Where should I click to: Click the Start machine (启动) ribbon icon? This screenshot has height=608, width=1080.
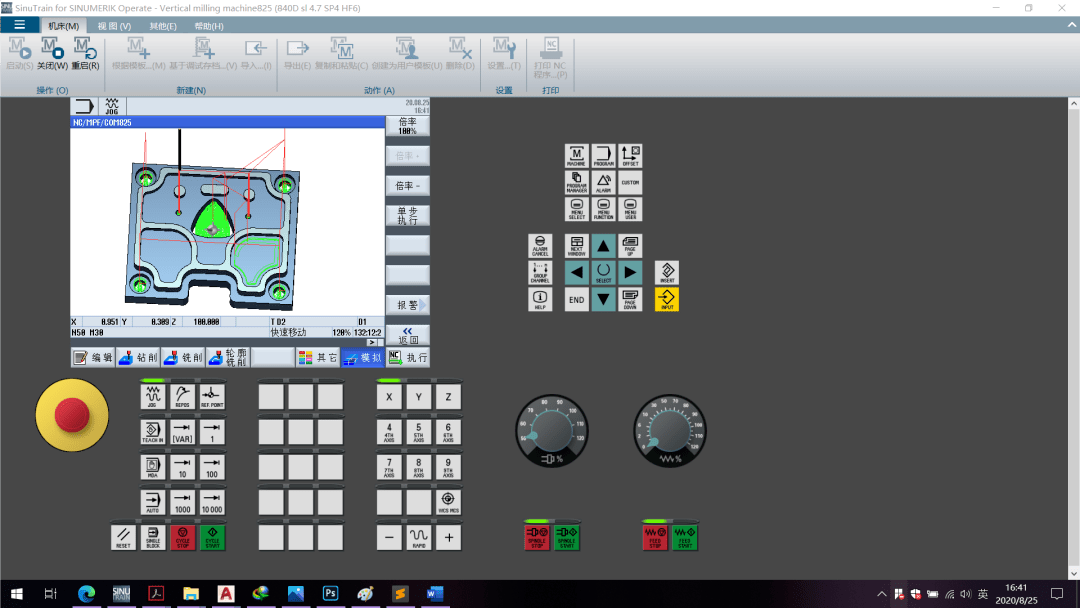19,54
